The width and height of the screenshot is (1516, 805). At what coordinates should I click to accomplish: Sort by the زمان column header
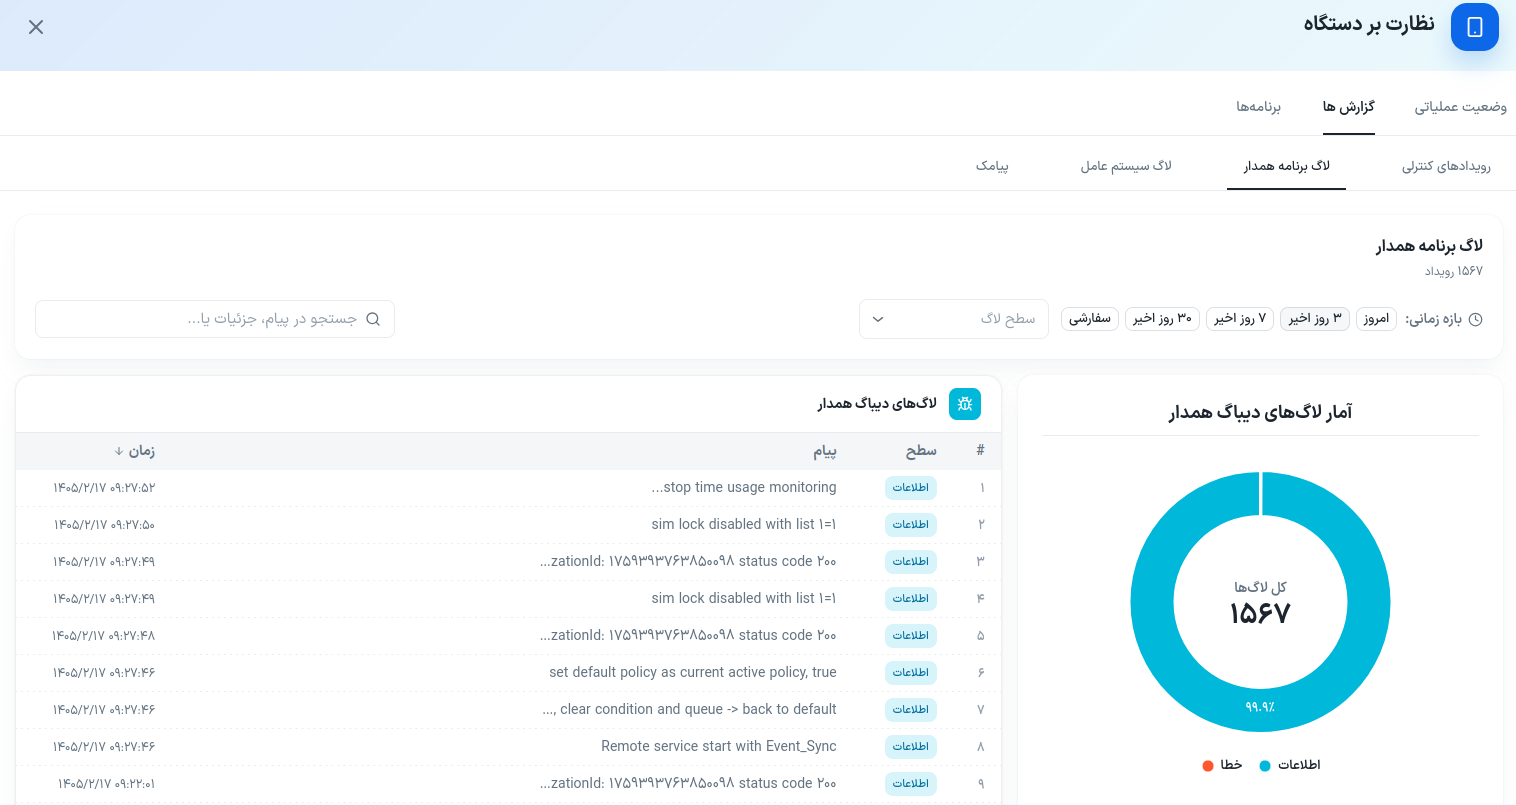135,452
